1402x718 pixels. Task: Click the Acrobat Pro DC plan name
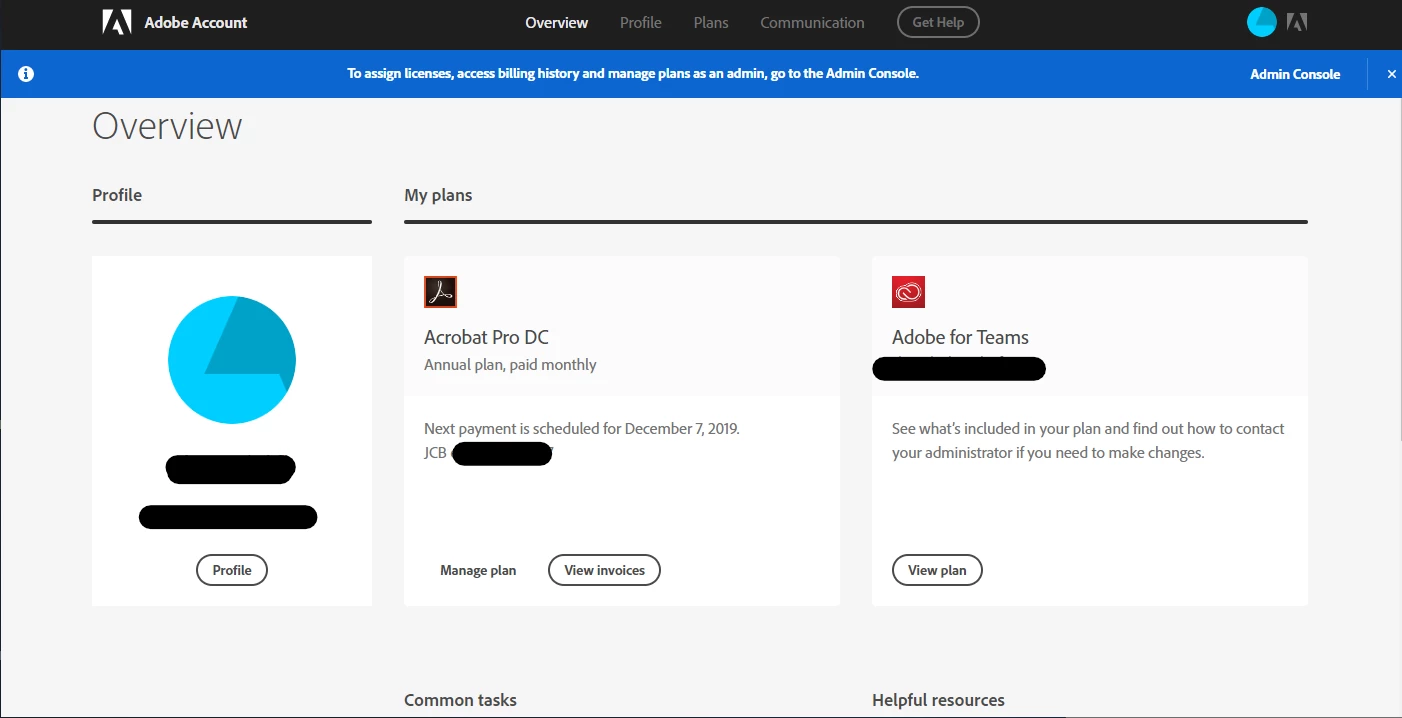click(x=486, y=337)
